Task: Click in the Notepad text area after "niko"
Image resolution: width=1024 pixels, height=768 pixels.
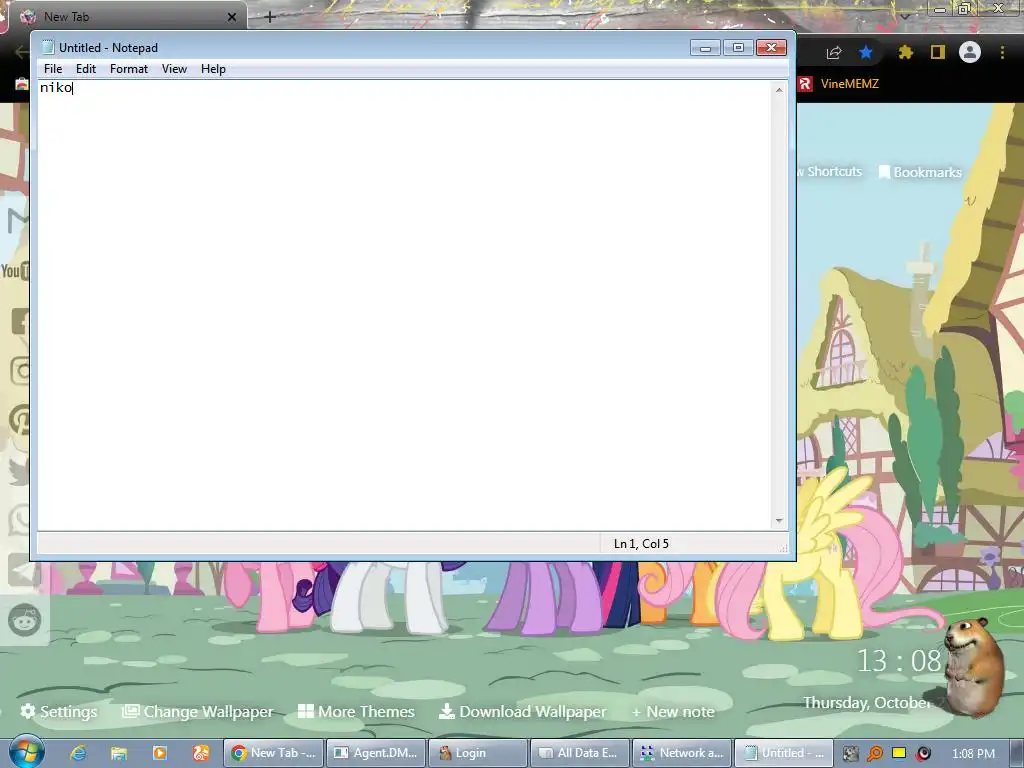Action: 73,88
